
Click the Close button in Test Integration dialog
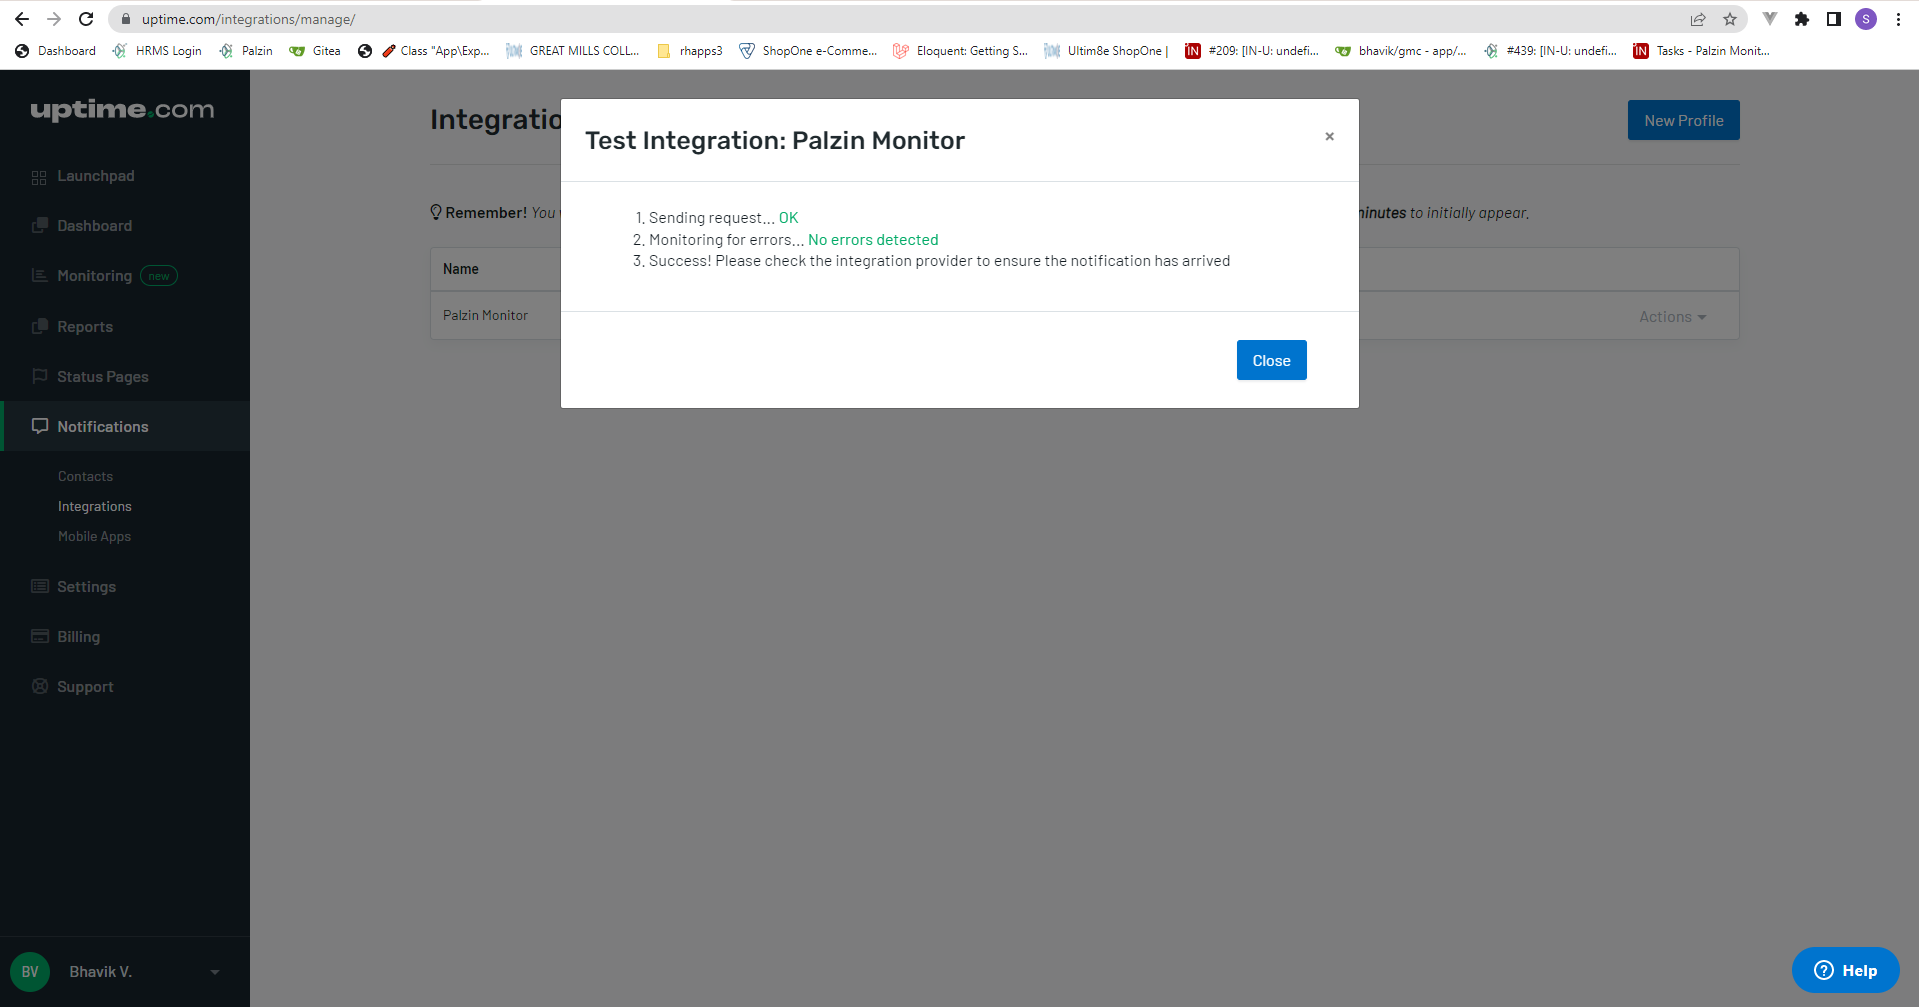pyautogui.click(x=1271, y=360)
